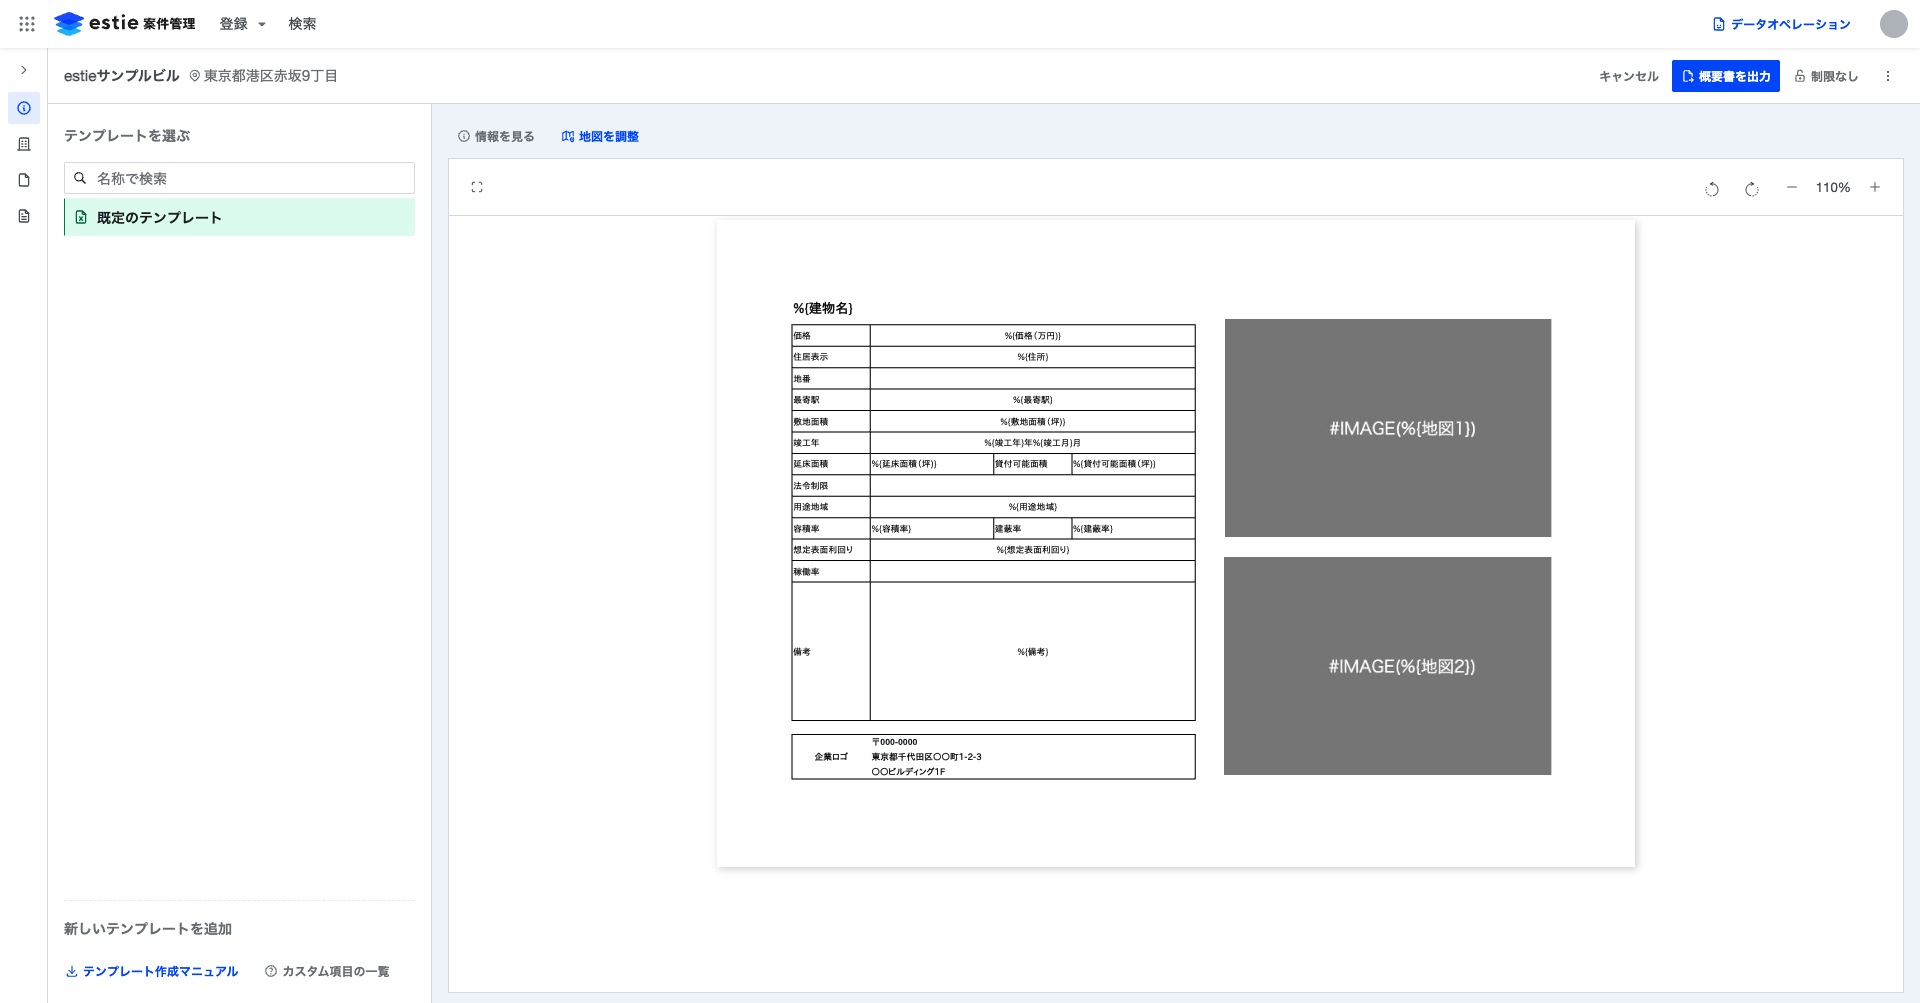Expand the left sidebar chevron
Screen dimensions: 1920x1003
pyautogui.click(x=24, y=70)
